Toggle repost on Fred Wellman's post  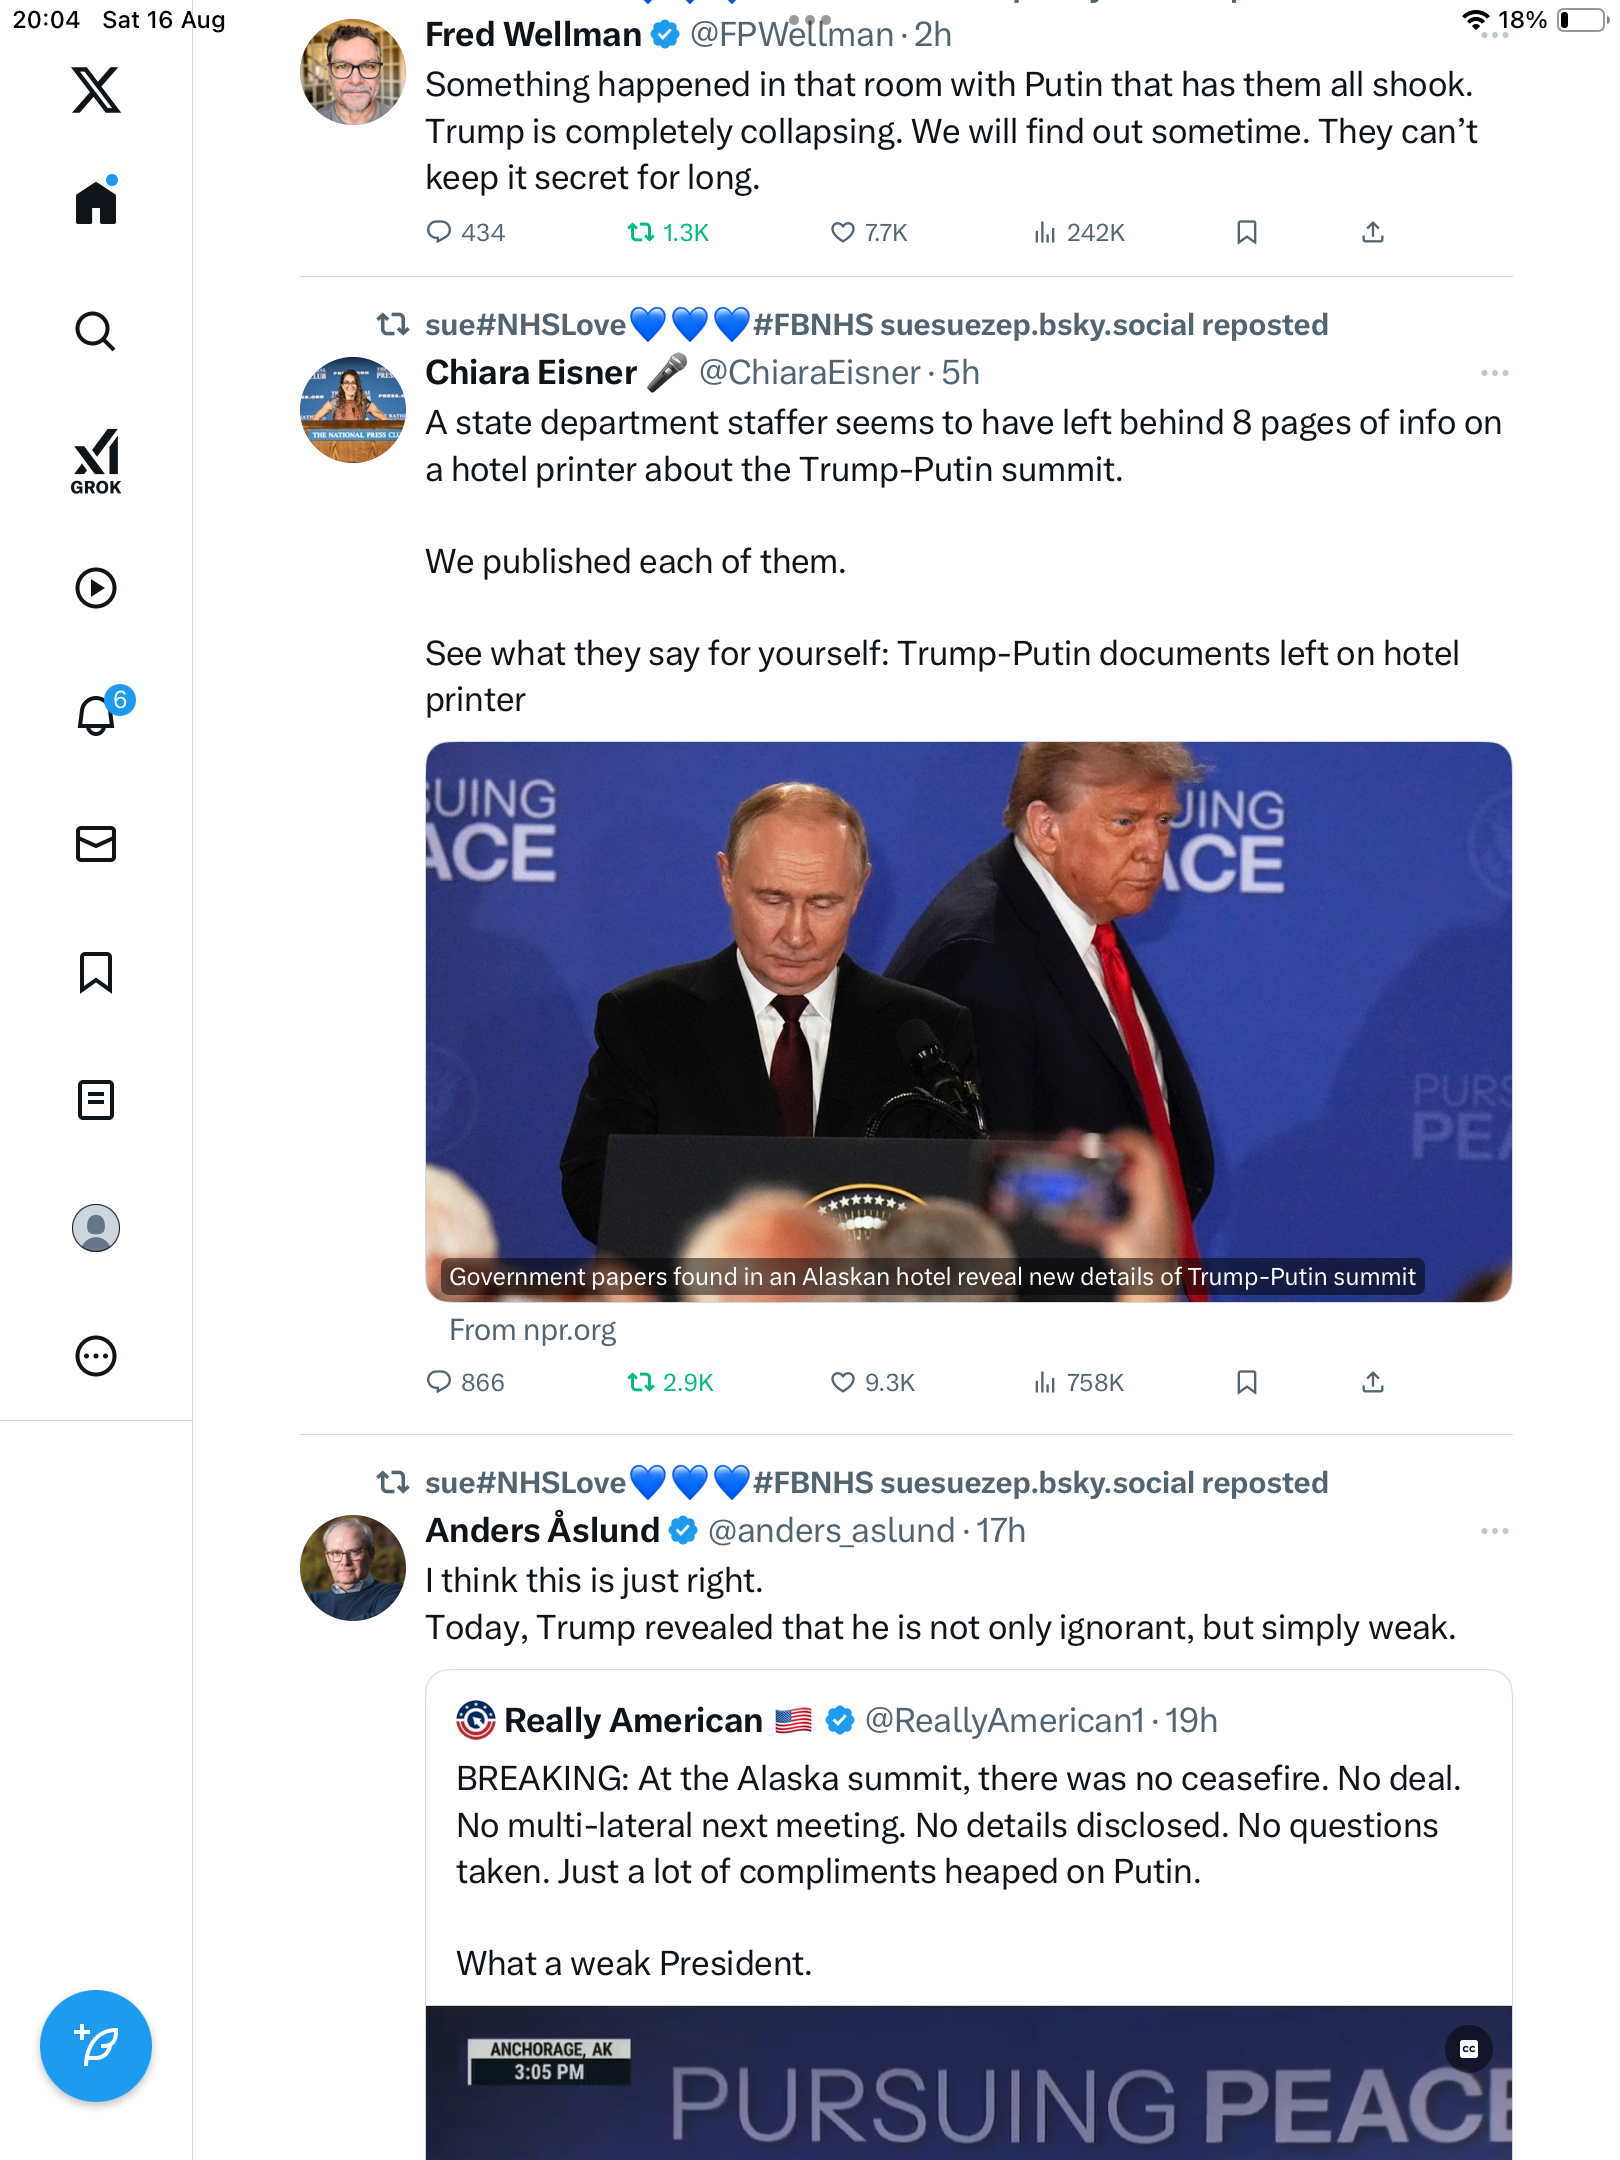click(640, 233)
